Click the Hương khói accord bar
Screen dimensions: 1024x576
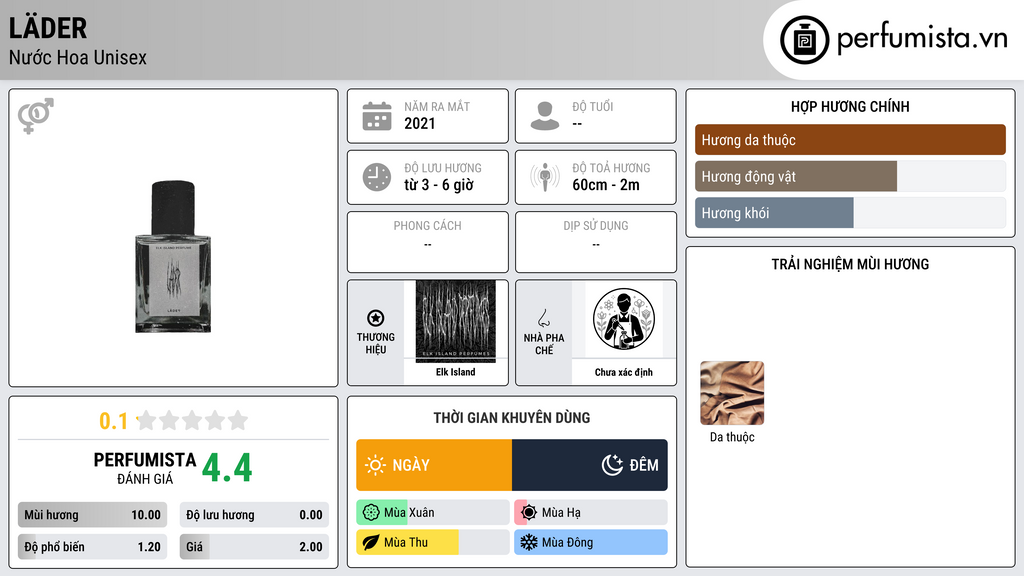[x=850, y=213]
